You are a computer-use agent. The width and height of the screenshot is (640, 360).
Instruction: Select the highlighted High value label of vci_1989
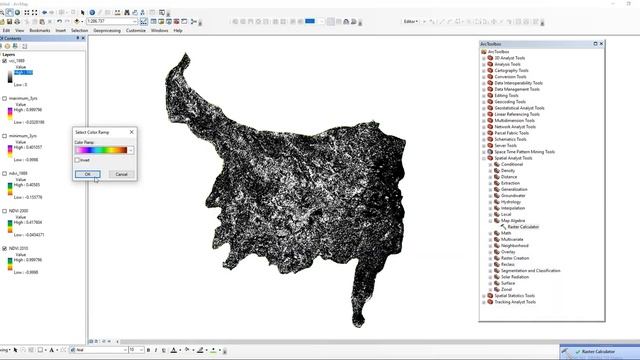[x=23, y=73]
